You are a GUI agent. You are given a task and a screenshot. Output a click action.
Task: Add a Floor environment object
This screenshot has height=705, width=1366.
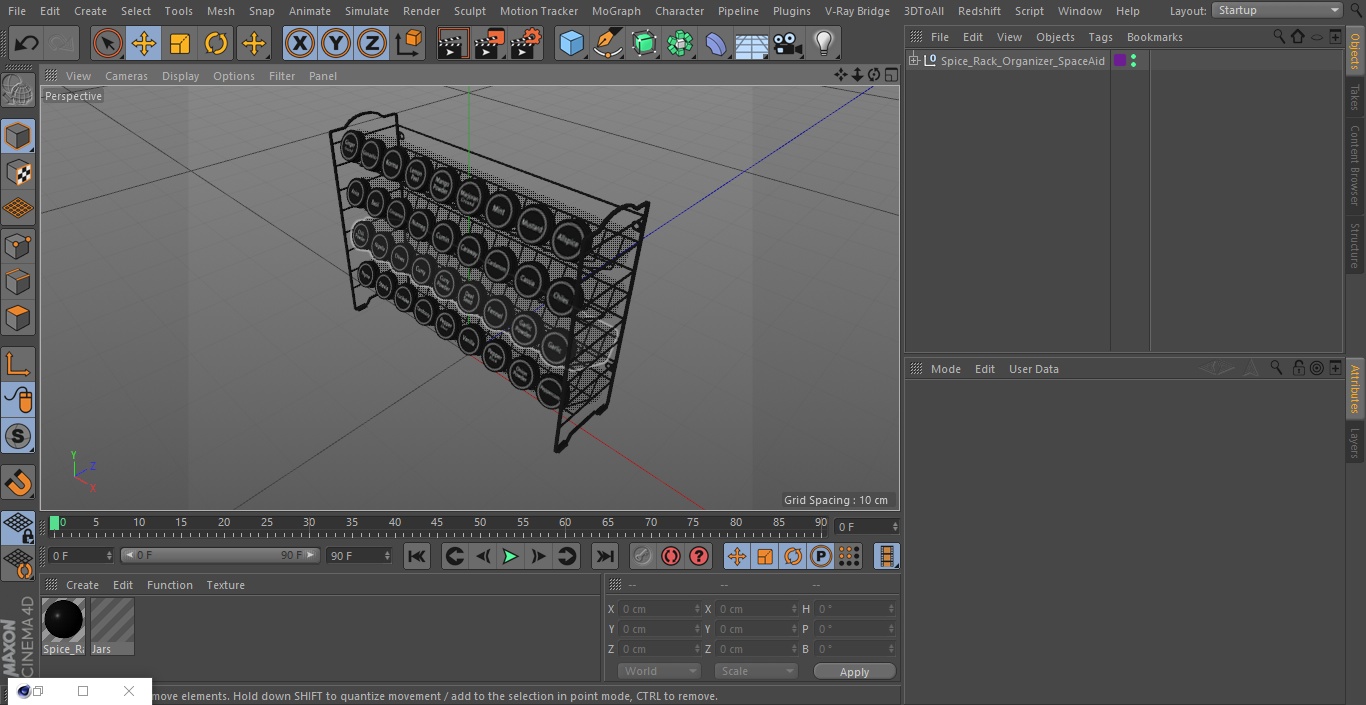pyautogui.click(x=751, y=43)
